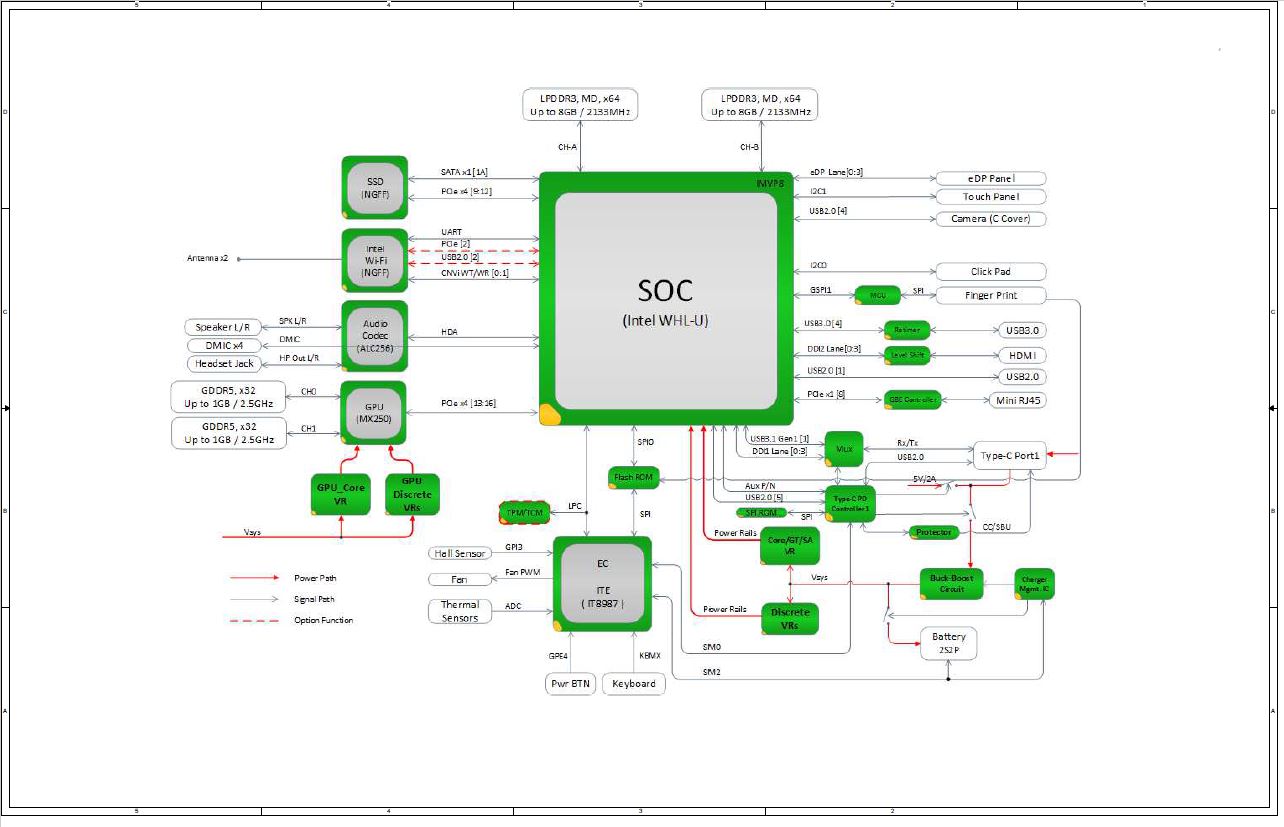This screenshot has height=827, width=1284.
Task: Click the Speaker L/R box
Action: click(223, 327)
